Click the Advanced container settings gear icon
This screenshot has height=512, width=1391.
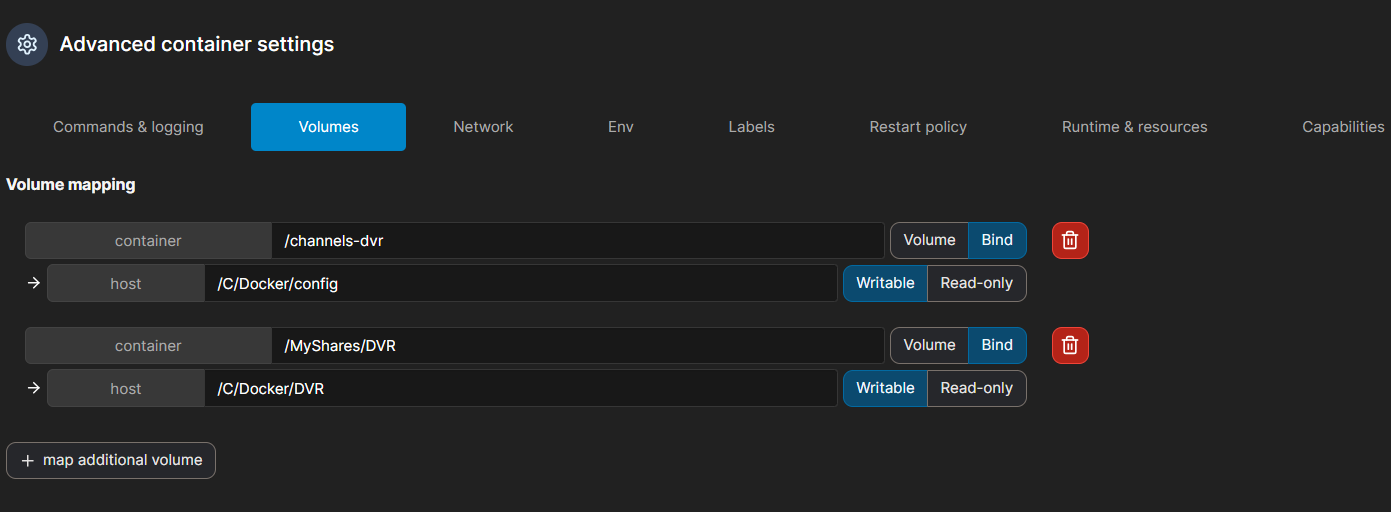[27, 45]
